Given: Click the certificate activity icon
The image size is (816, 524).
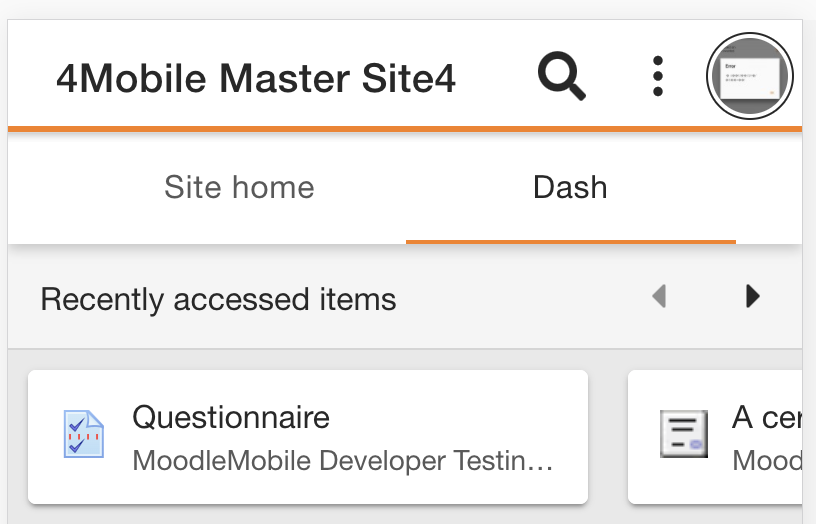Looking at the screenshot, I should [684, 434].
